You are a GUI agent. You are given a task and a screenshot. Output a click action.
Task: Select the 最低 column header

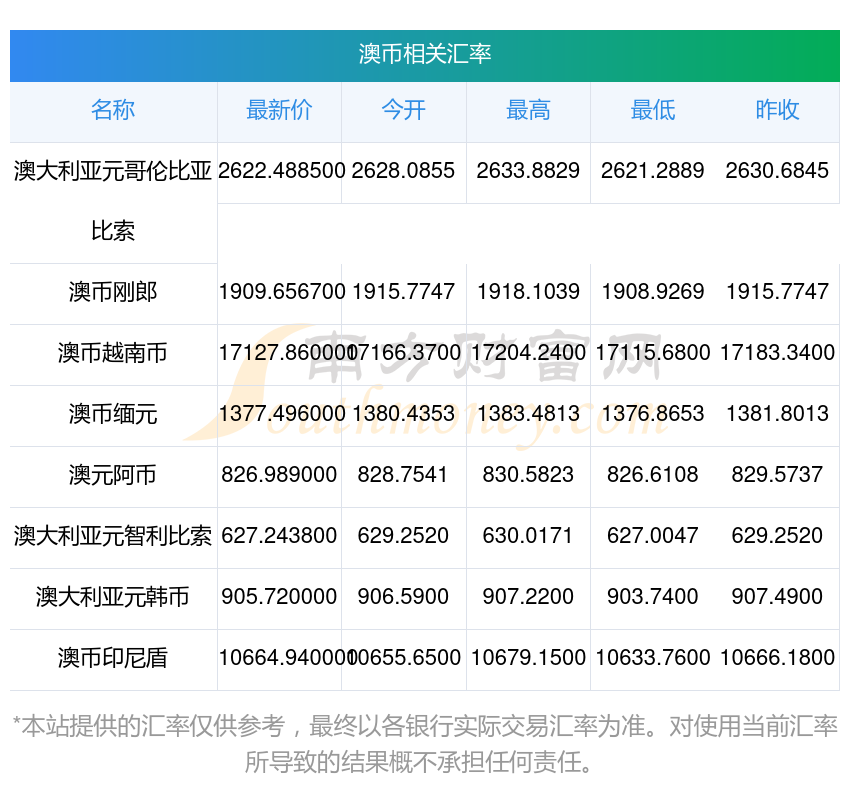coord(653,109)
